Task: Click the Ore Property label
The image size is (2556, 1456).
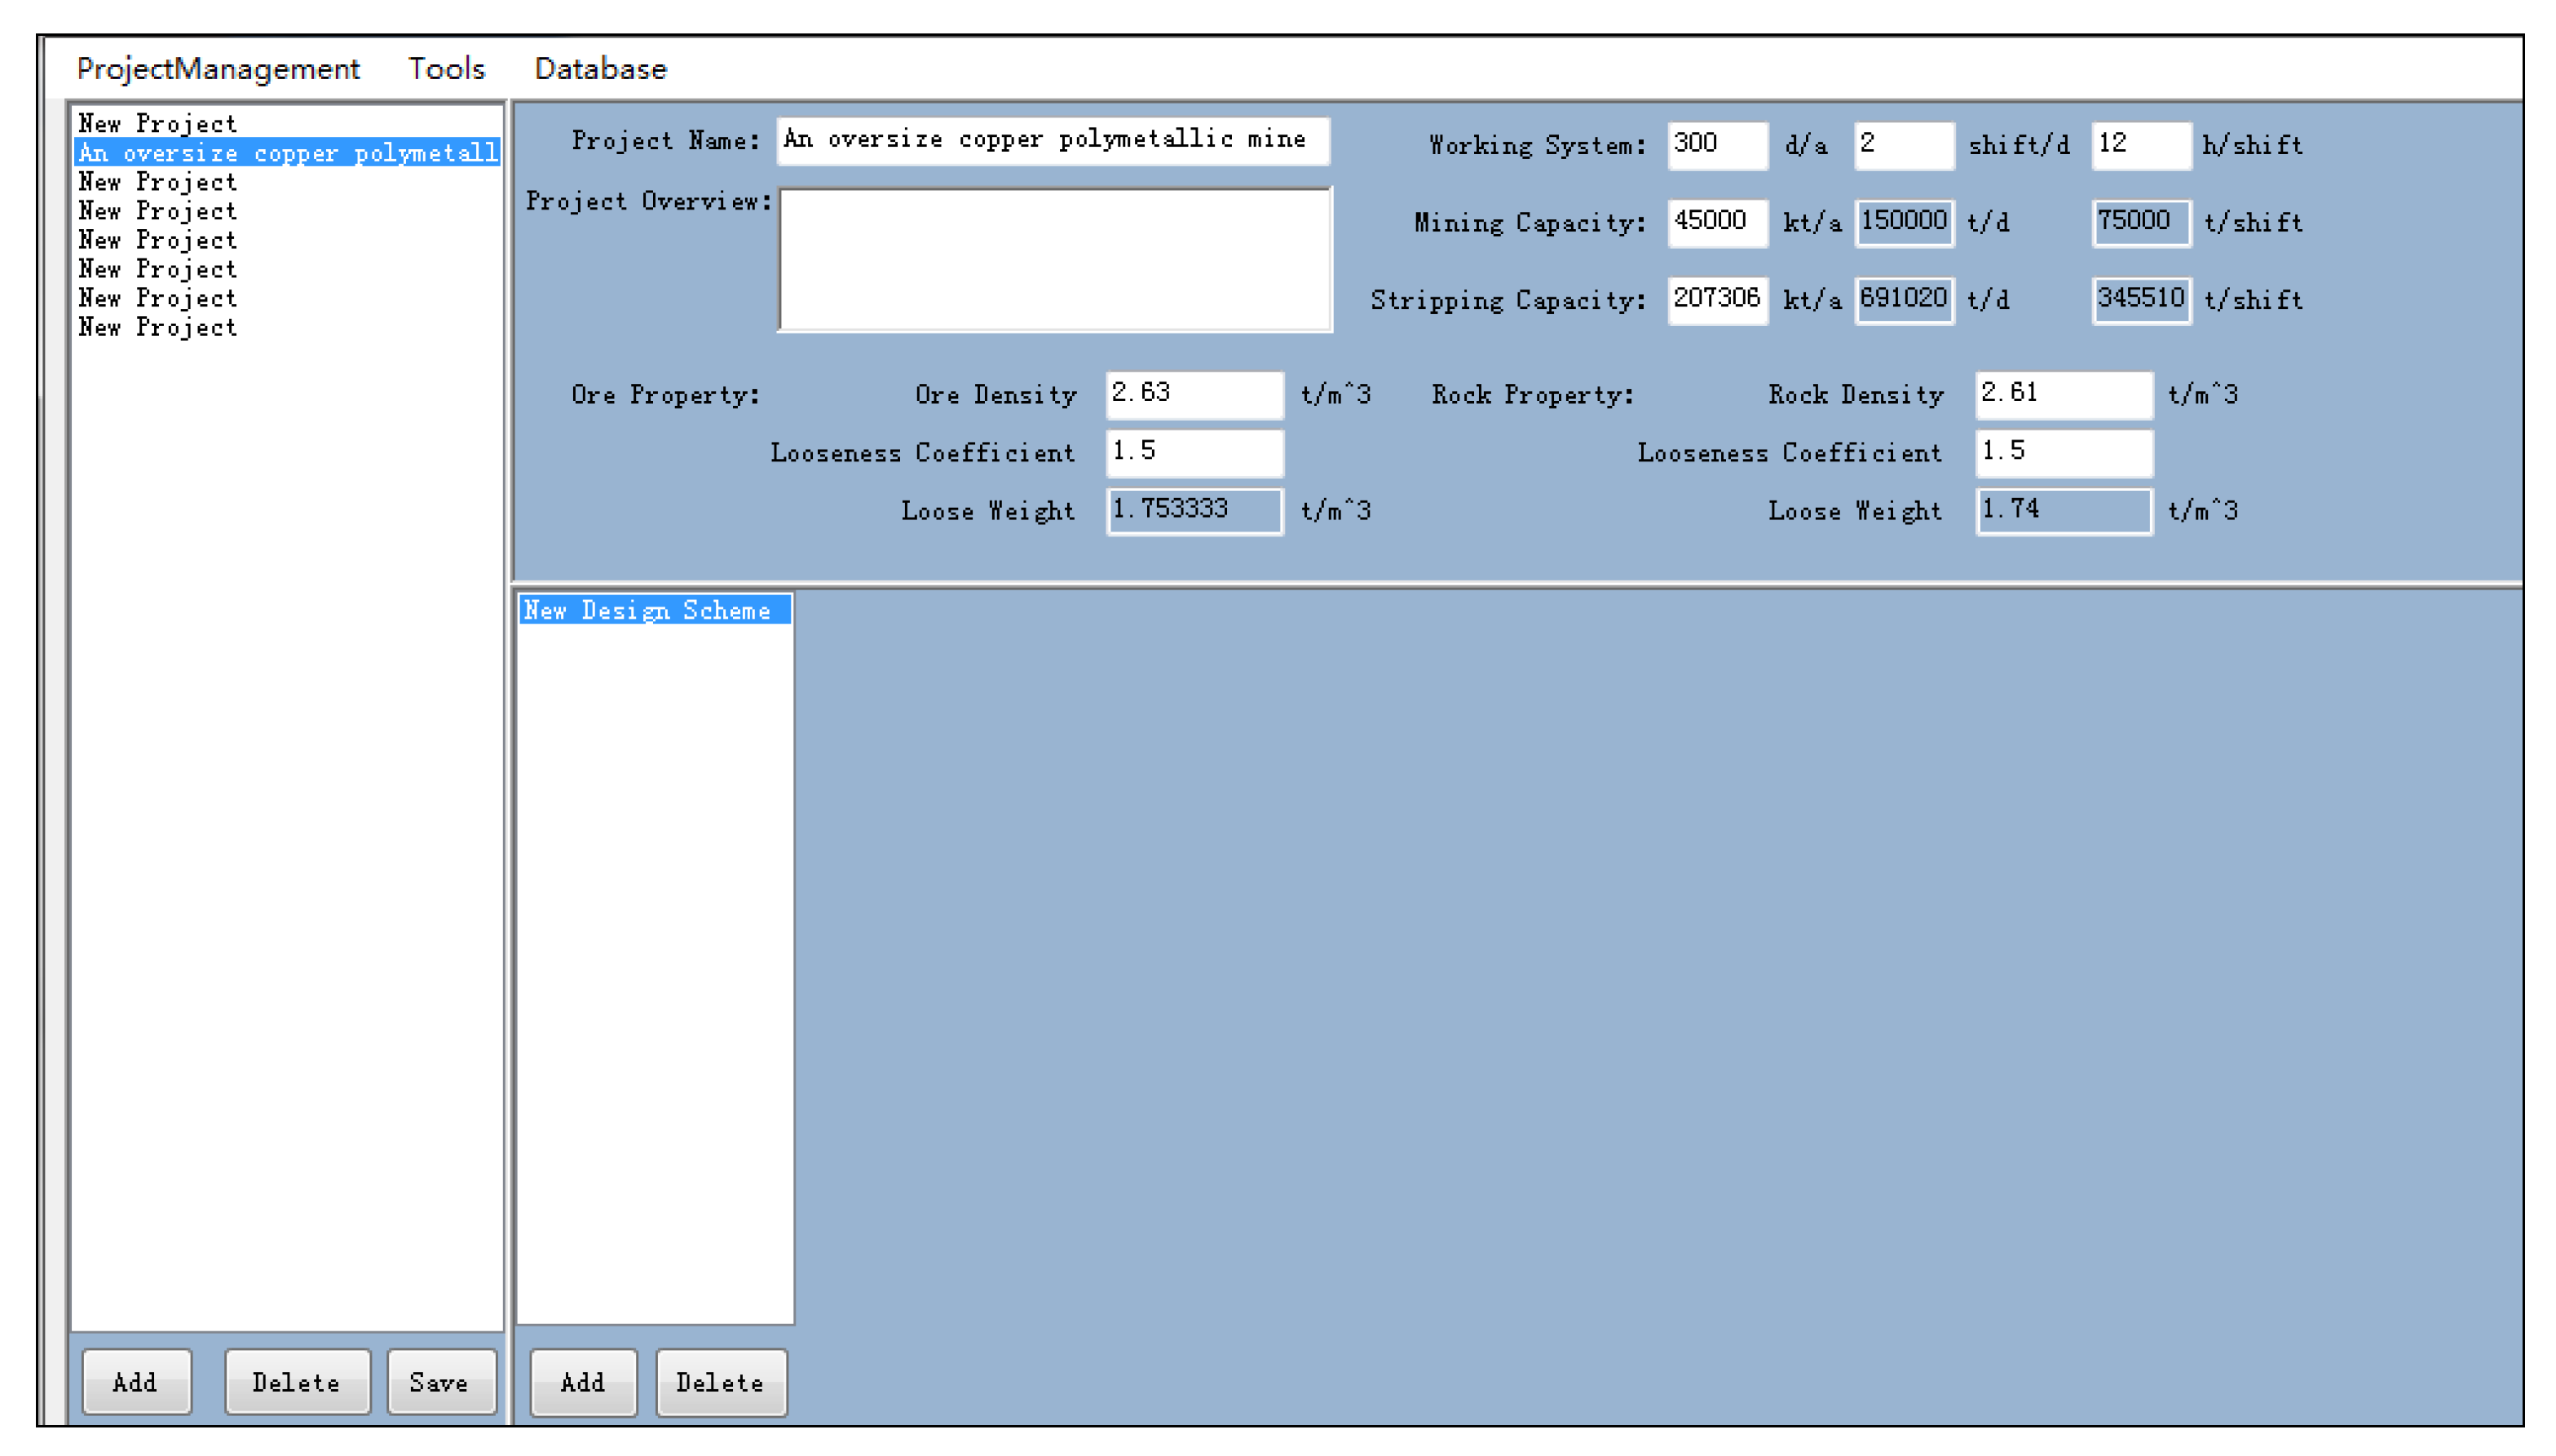Action: click(x=665, y=395)
